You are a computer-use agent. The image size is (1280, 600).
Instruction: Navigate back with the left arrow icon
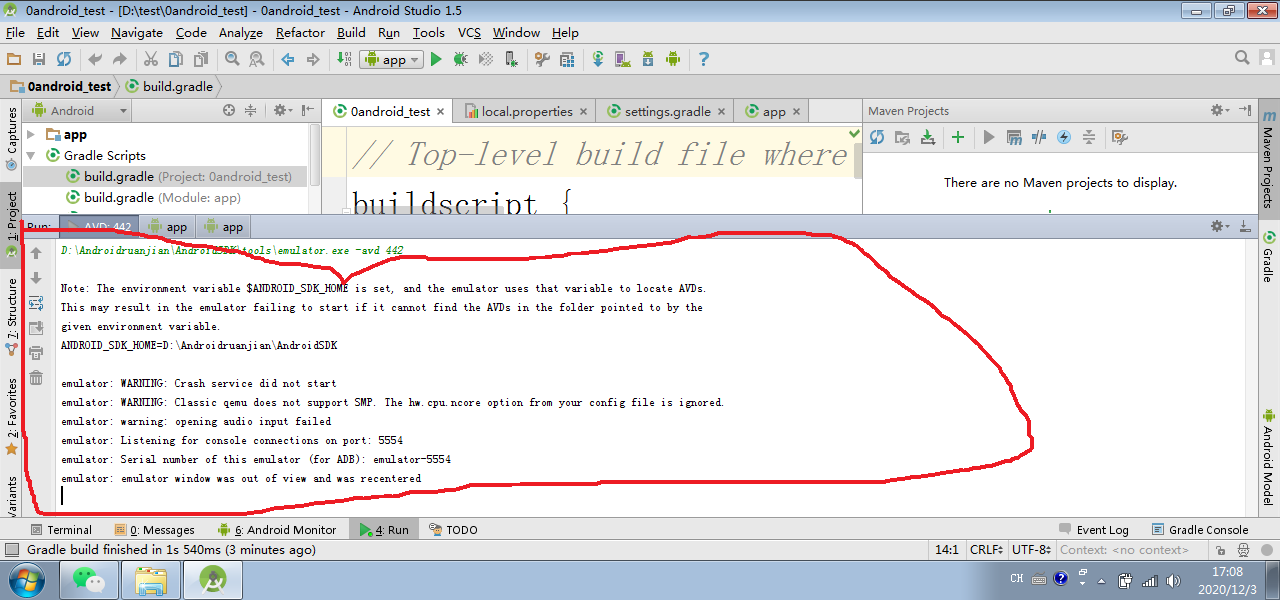click(x=288, y=59)
